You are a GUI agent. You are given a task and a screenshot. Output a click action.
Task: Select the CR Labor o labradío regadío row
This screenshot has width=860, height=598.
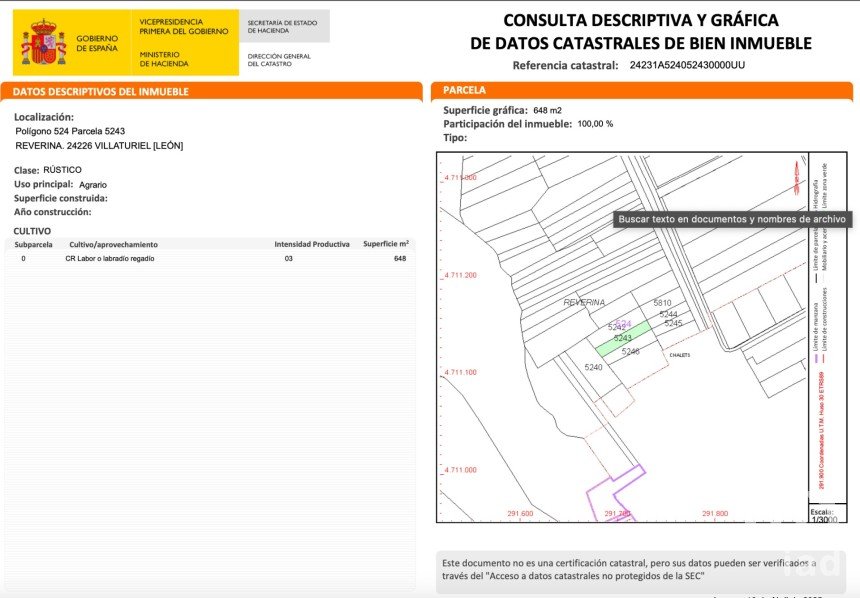click(110, 259)
